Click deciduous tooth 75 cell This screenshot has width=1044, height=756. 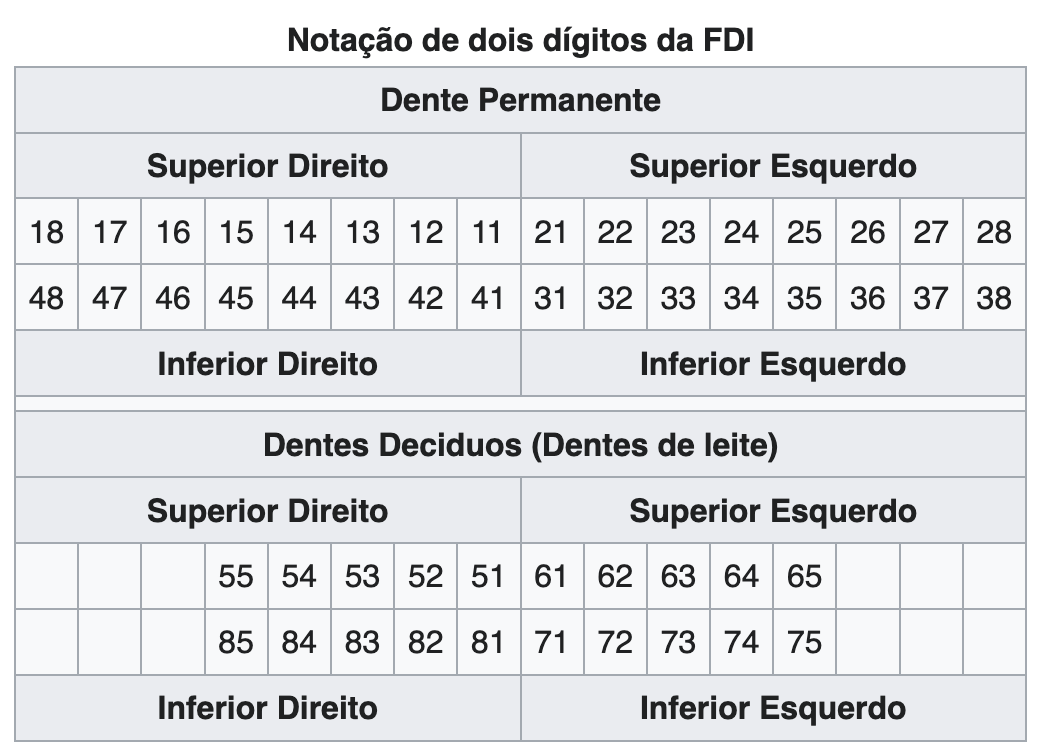(x=804, y=642)
